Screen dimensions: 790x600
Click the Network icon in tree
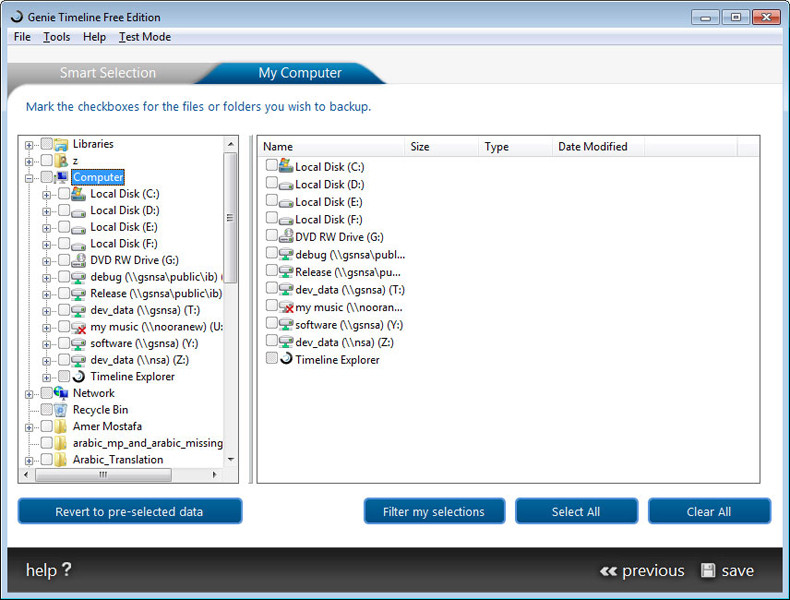coord(61,393)
